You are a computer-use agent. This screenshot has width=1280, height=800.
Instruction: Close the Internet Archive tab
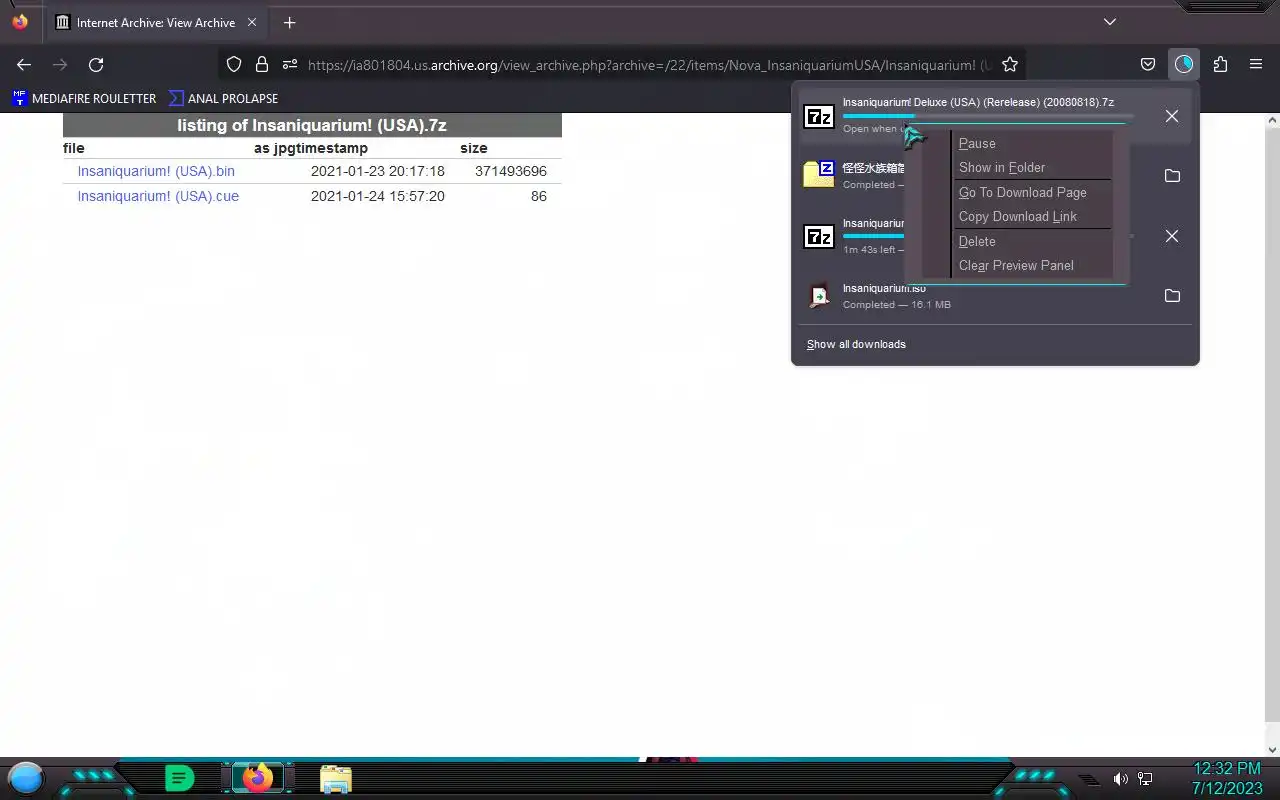pos(251,22)
